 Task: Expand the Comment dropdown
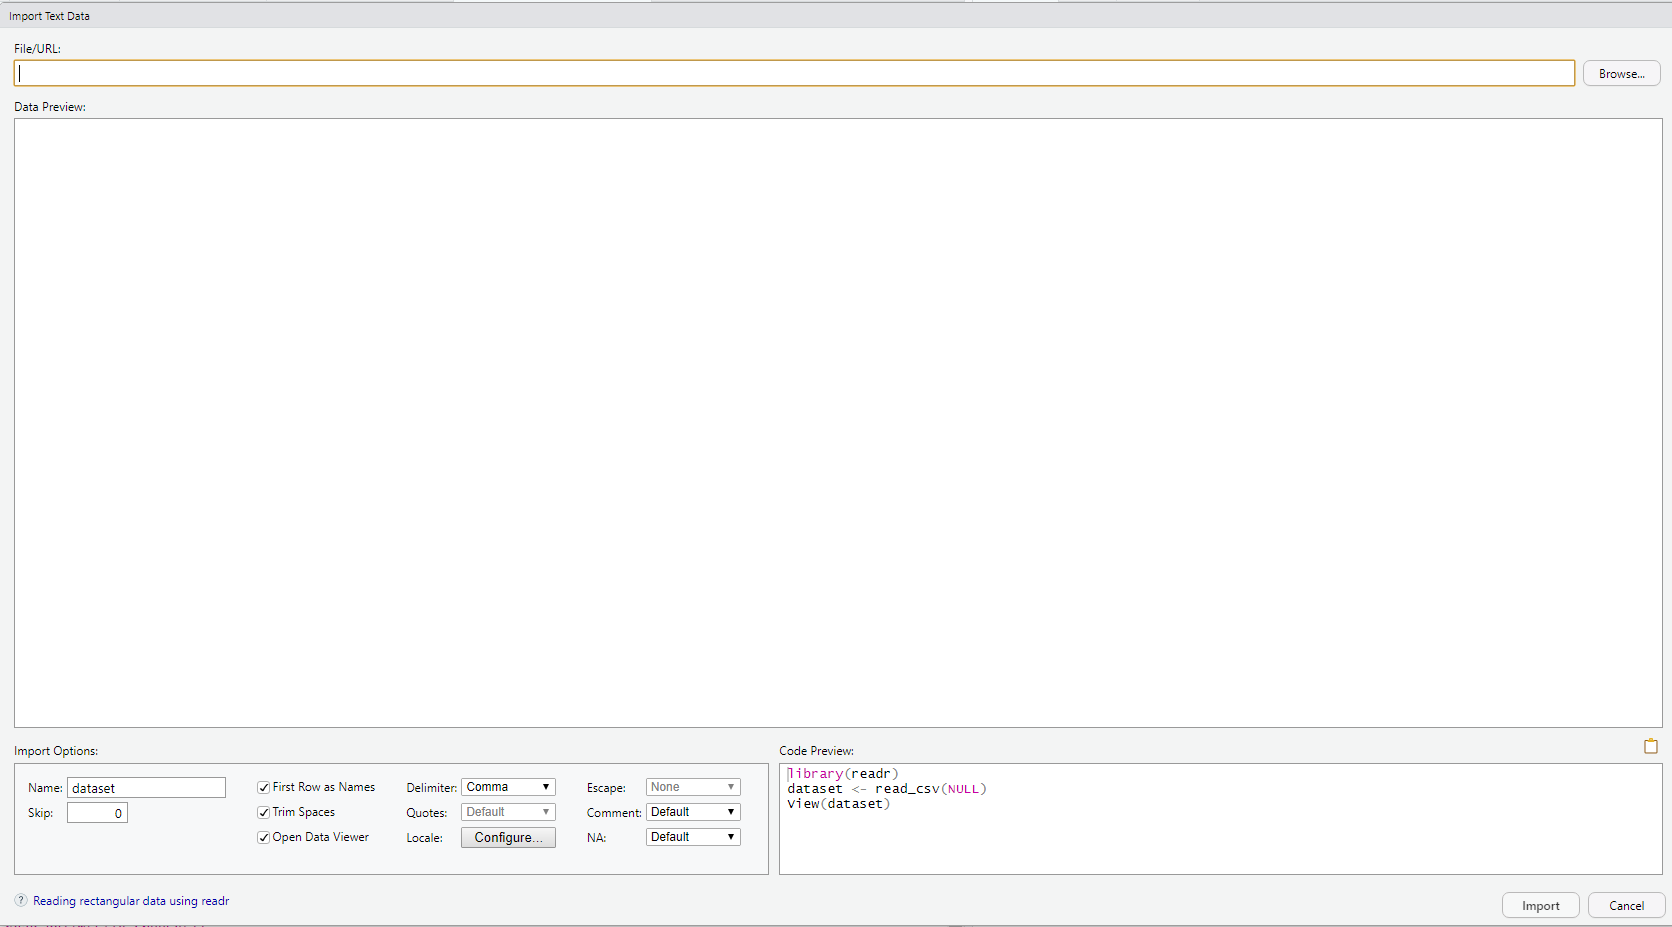click(692, 812)
